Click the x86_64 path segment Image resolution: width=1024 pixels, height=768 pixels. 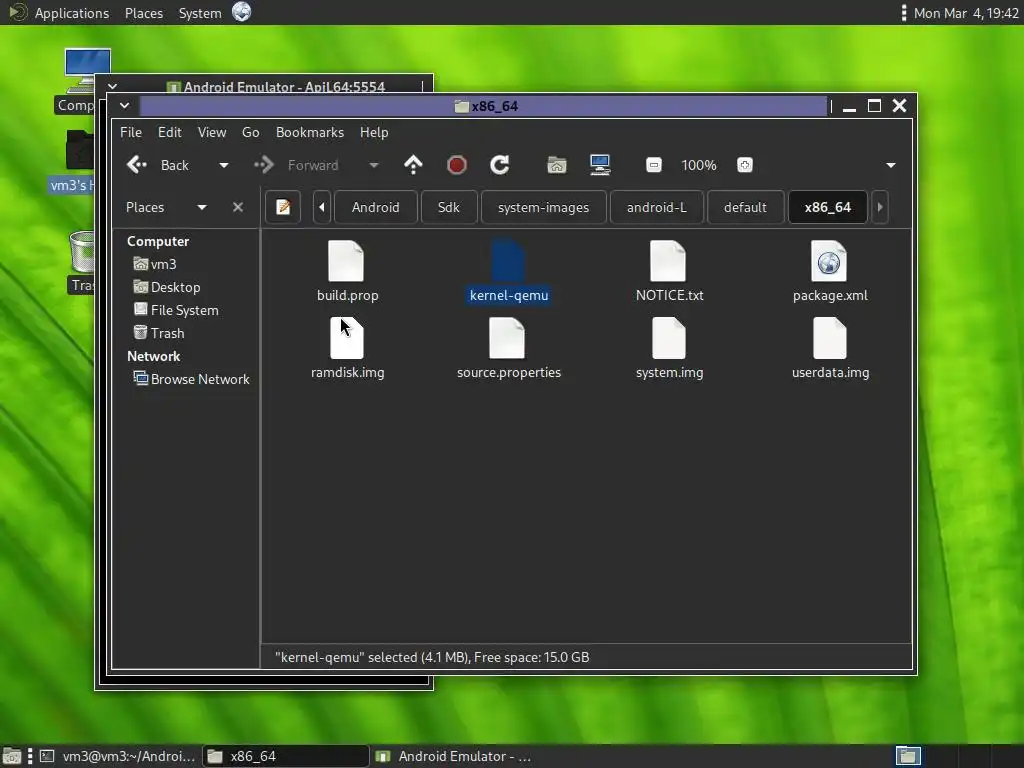[x=827, y=207]
